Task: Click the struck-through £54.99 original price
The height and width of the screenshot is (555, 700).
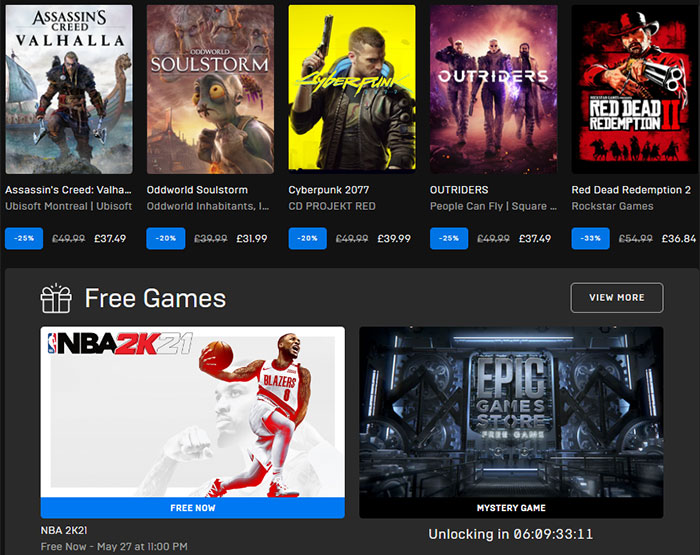Action: pyautogui.click(x=635, y=239)
